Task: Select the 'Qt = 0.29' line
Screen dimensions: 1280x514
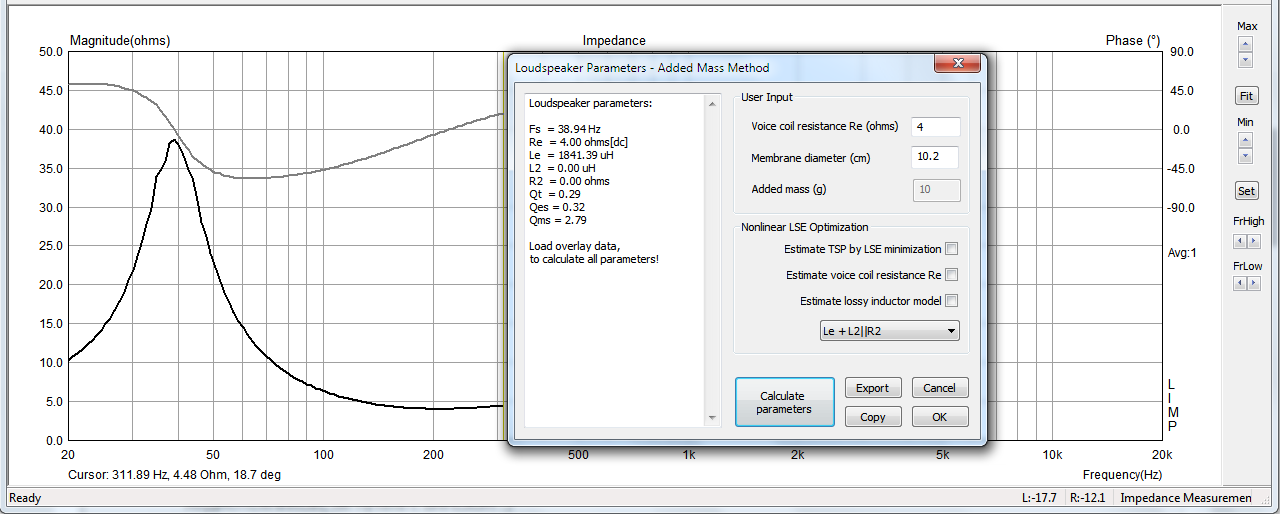Action: coord(555,194)
